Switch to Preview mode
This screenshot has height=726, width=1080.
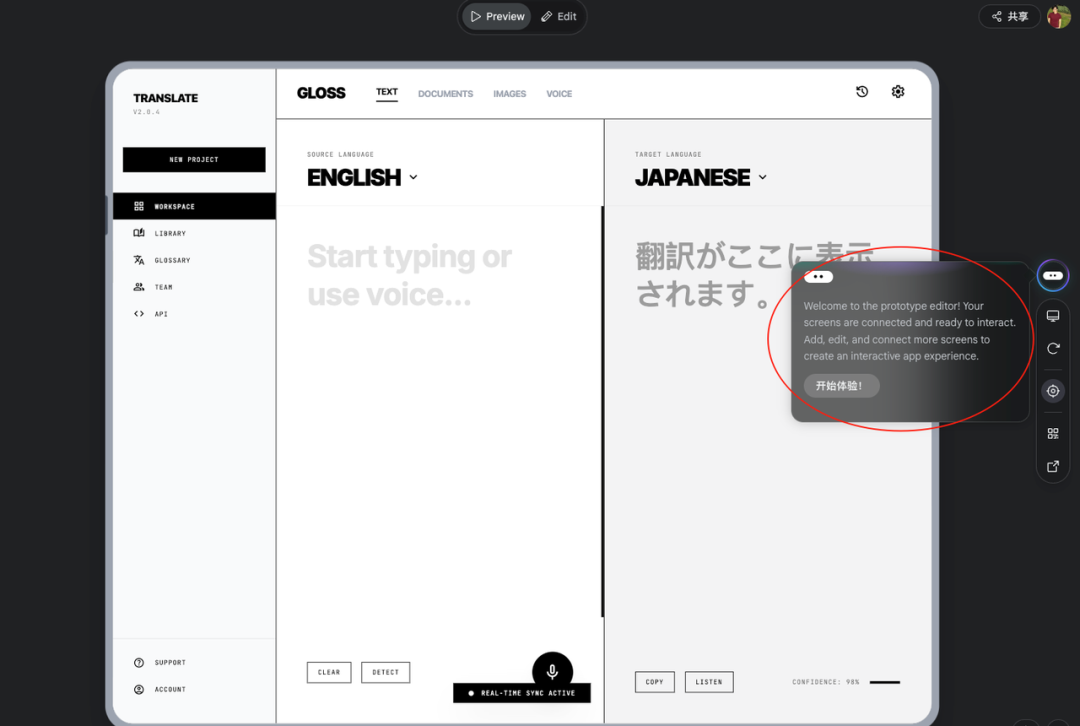coord(497,17)
